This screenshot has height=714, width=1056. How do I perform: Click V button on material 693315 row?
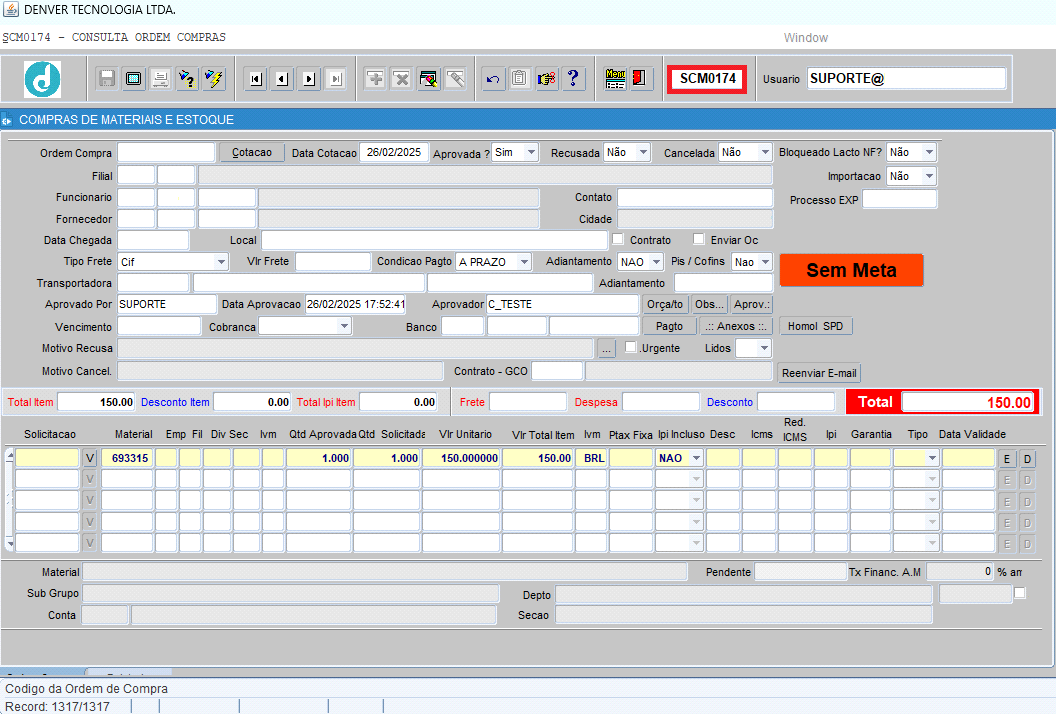(x=90, y=458)
